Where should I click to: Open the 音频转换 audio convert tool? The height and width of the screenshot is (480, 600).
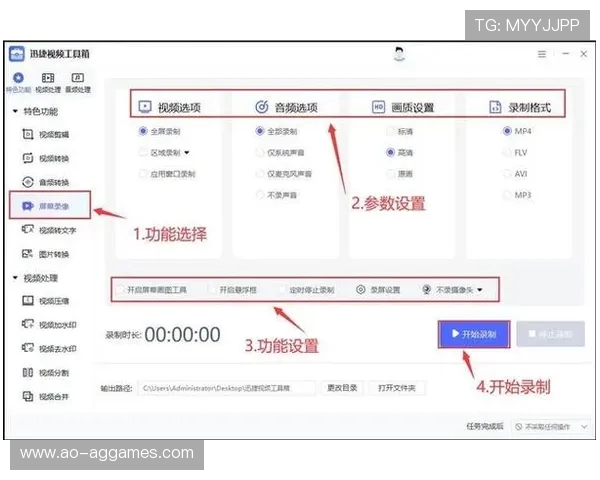tap(53, 182)
